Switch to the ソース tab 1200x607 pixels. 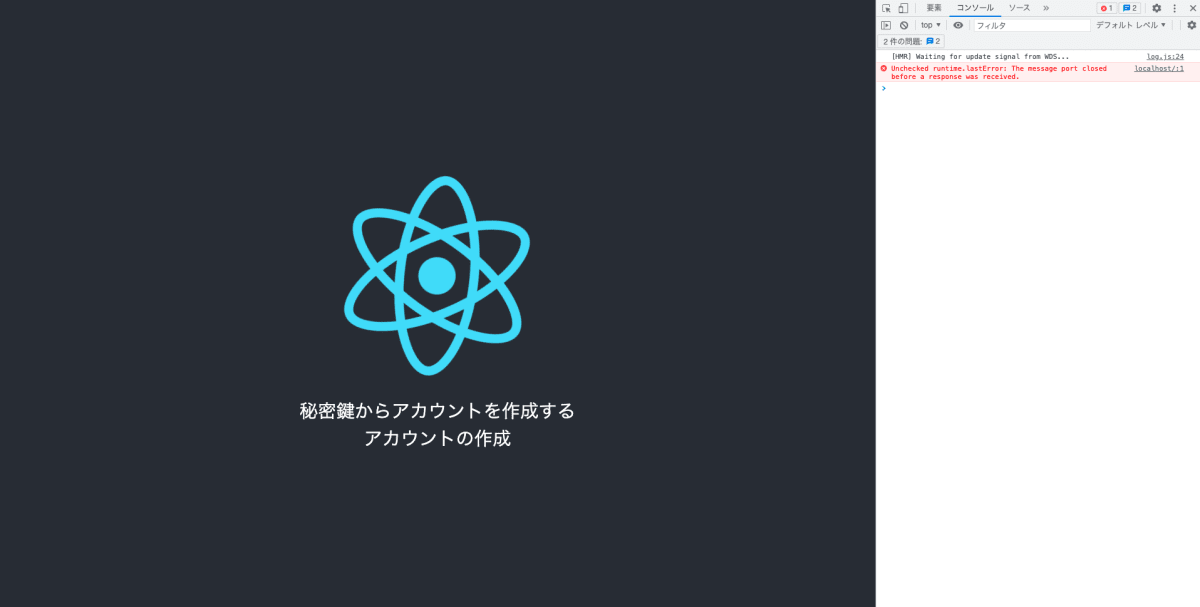click(1019, 8)
